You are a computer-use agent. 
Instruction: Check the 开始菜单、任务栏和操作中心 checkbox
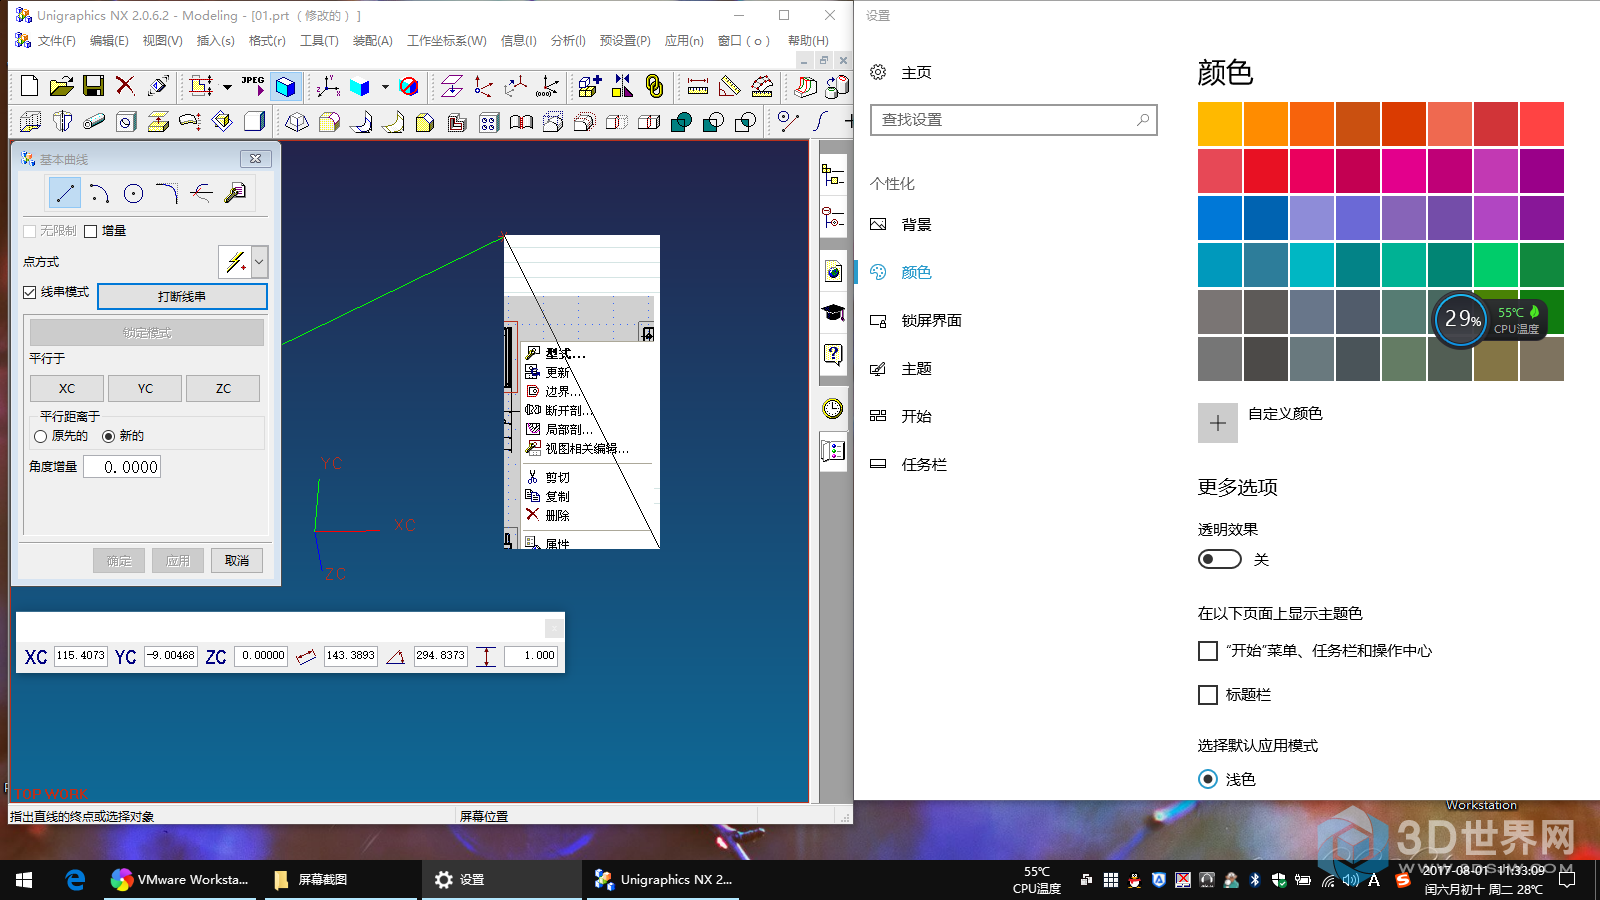pyautogui.click(x=1208, y=651)
